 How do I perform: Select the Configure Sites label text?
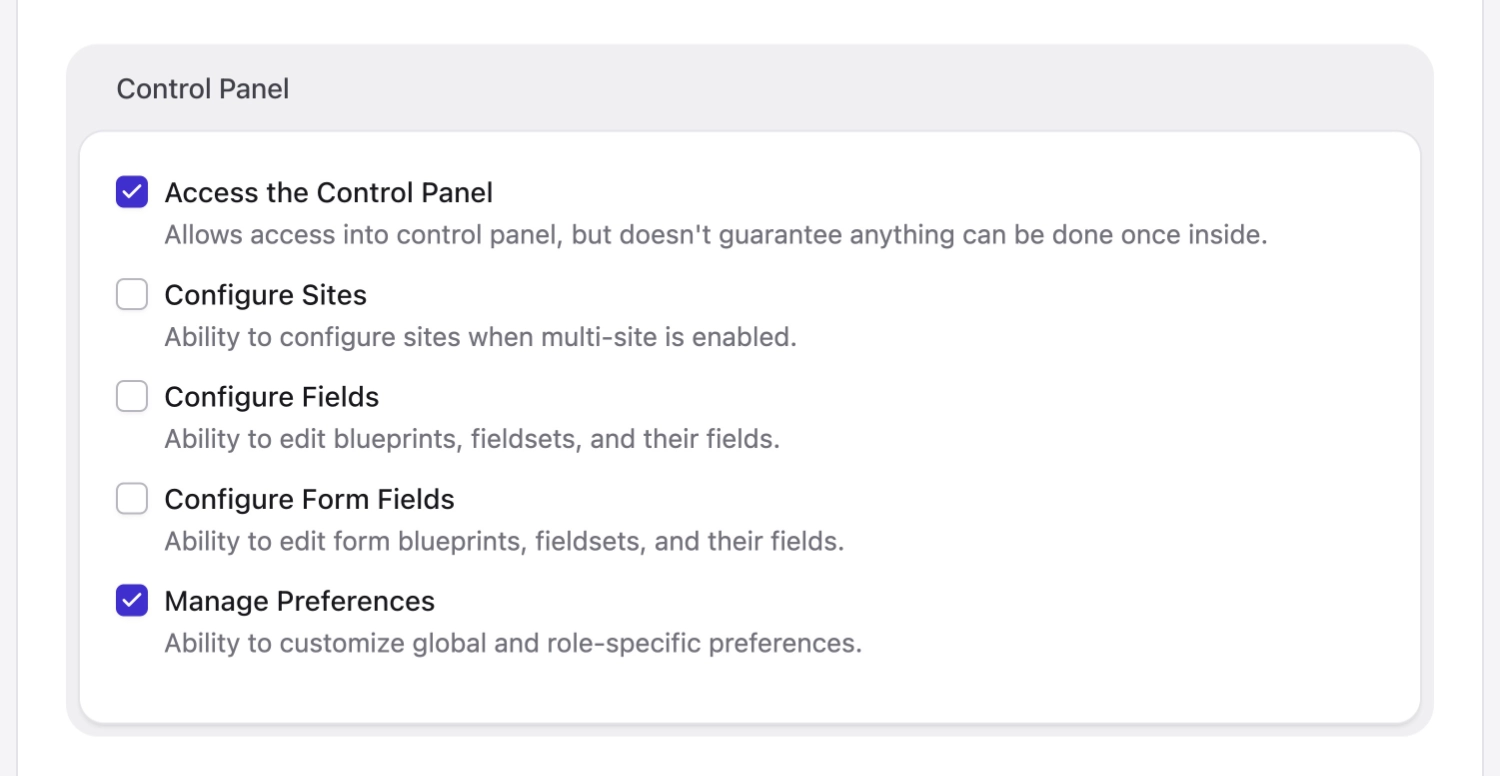pyautogui.click(x=265, y=294)
